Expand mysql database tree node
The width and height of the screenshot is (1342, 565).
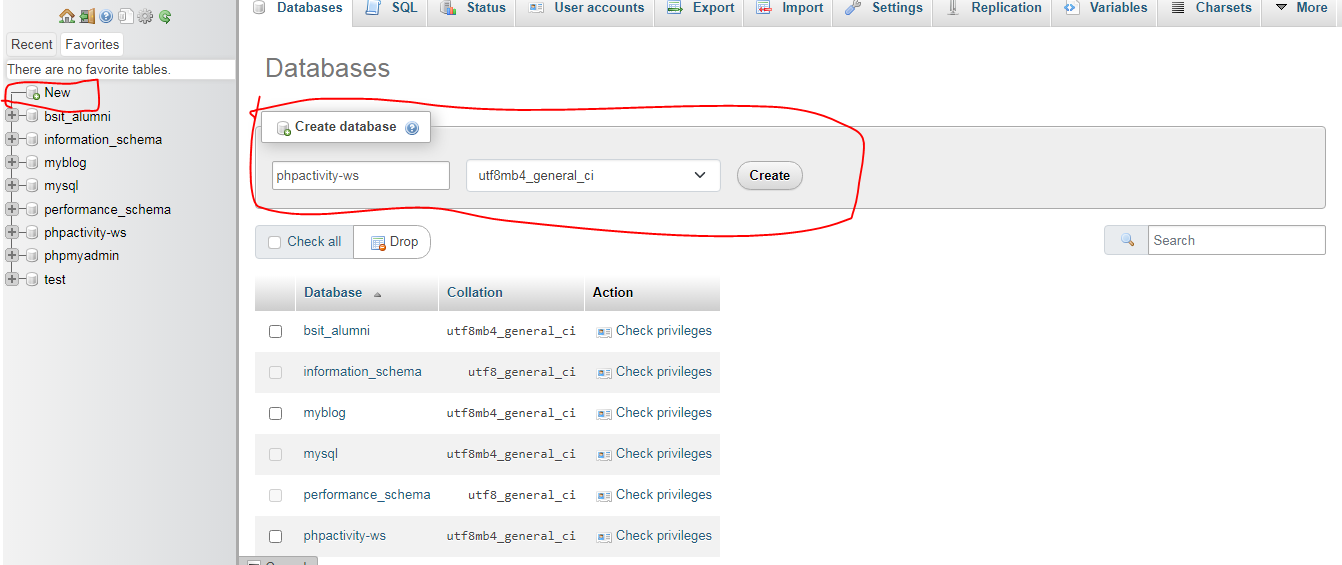(12, 185)
